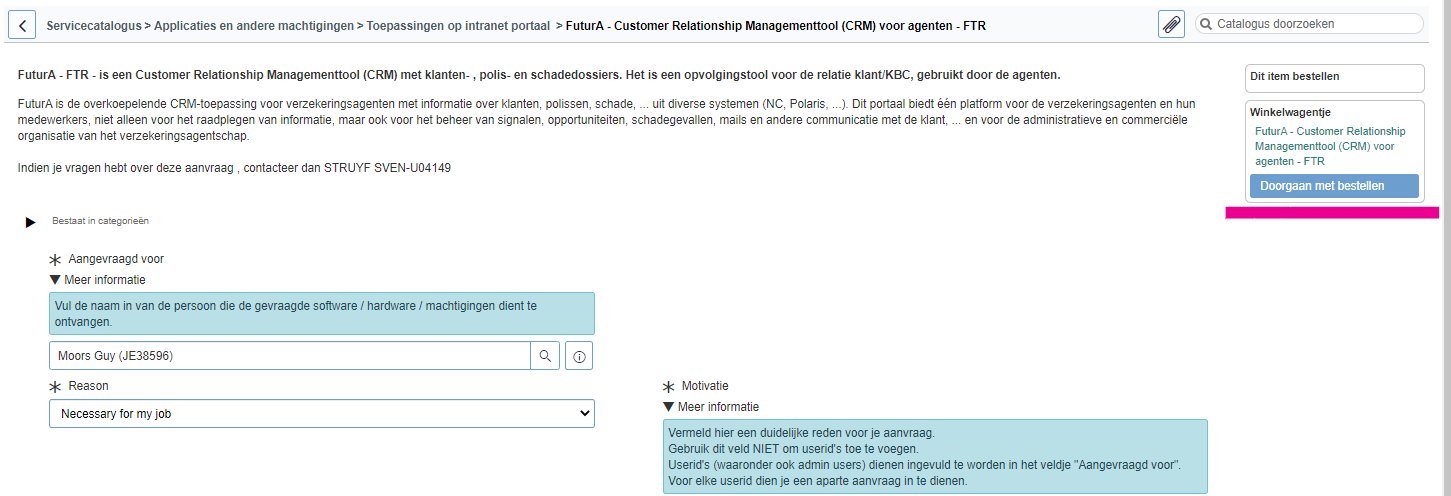Click the current FuturA breadcrumb title
The height and width of the screenshot is (496, 1451).
[775, 25]
